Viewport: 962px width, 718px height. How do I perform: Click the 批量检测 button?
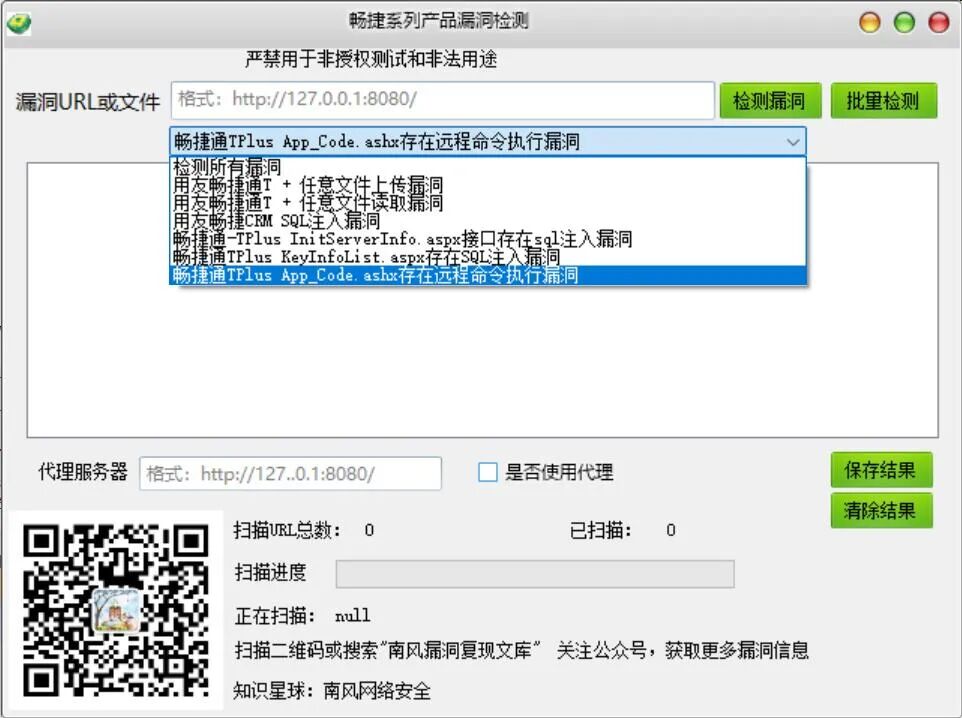pyautogui.click(x=883, y=101)
